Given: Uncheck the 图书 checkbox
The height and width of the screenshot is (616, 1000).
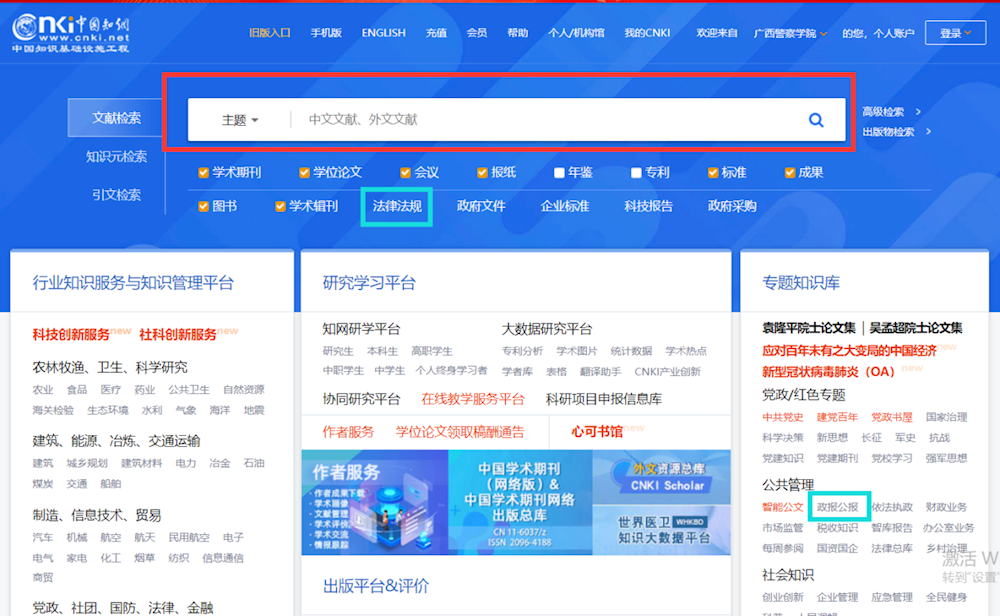Looking at the screenshot, I should tap(204, 207).
